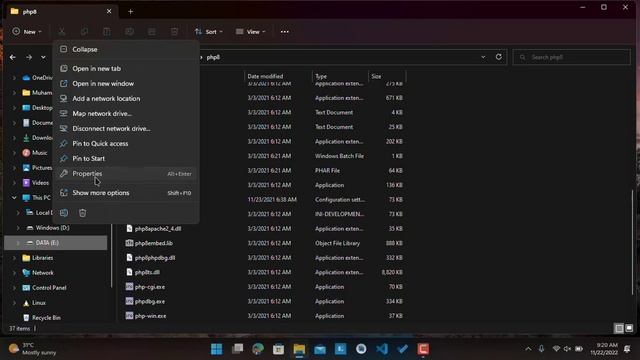Select the php-cgi.exe file
The width and height of the screenshot is (640, 360).
150,287
